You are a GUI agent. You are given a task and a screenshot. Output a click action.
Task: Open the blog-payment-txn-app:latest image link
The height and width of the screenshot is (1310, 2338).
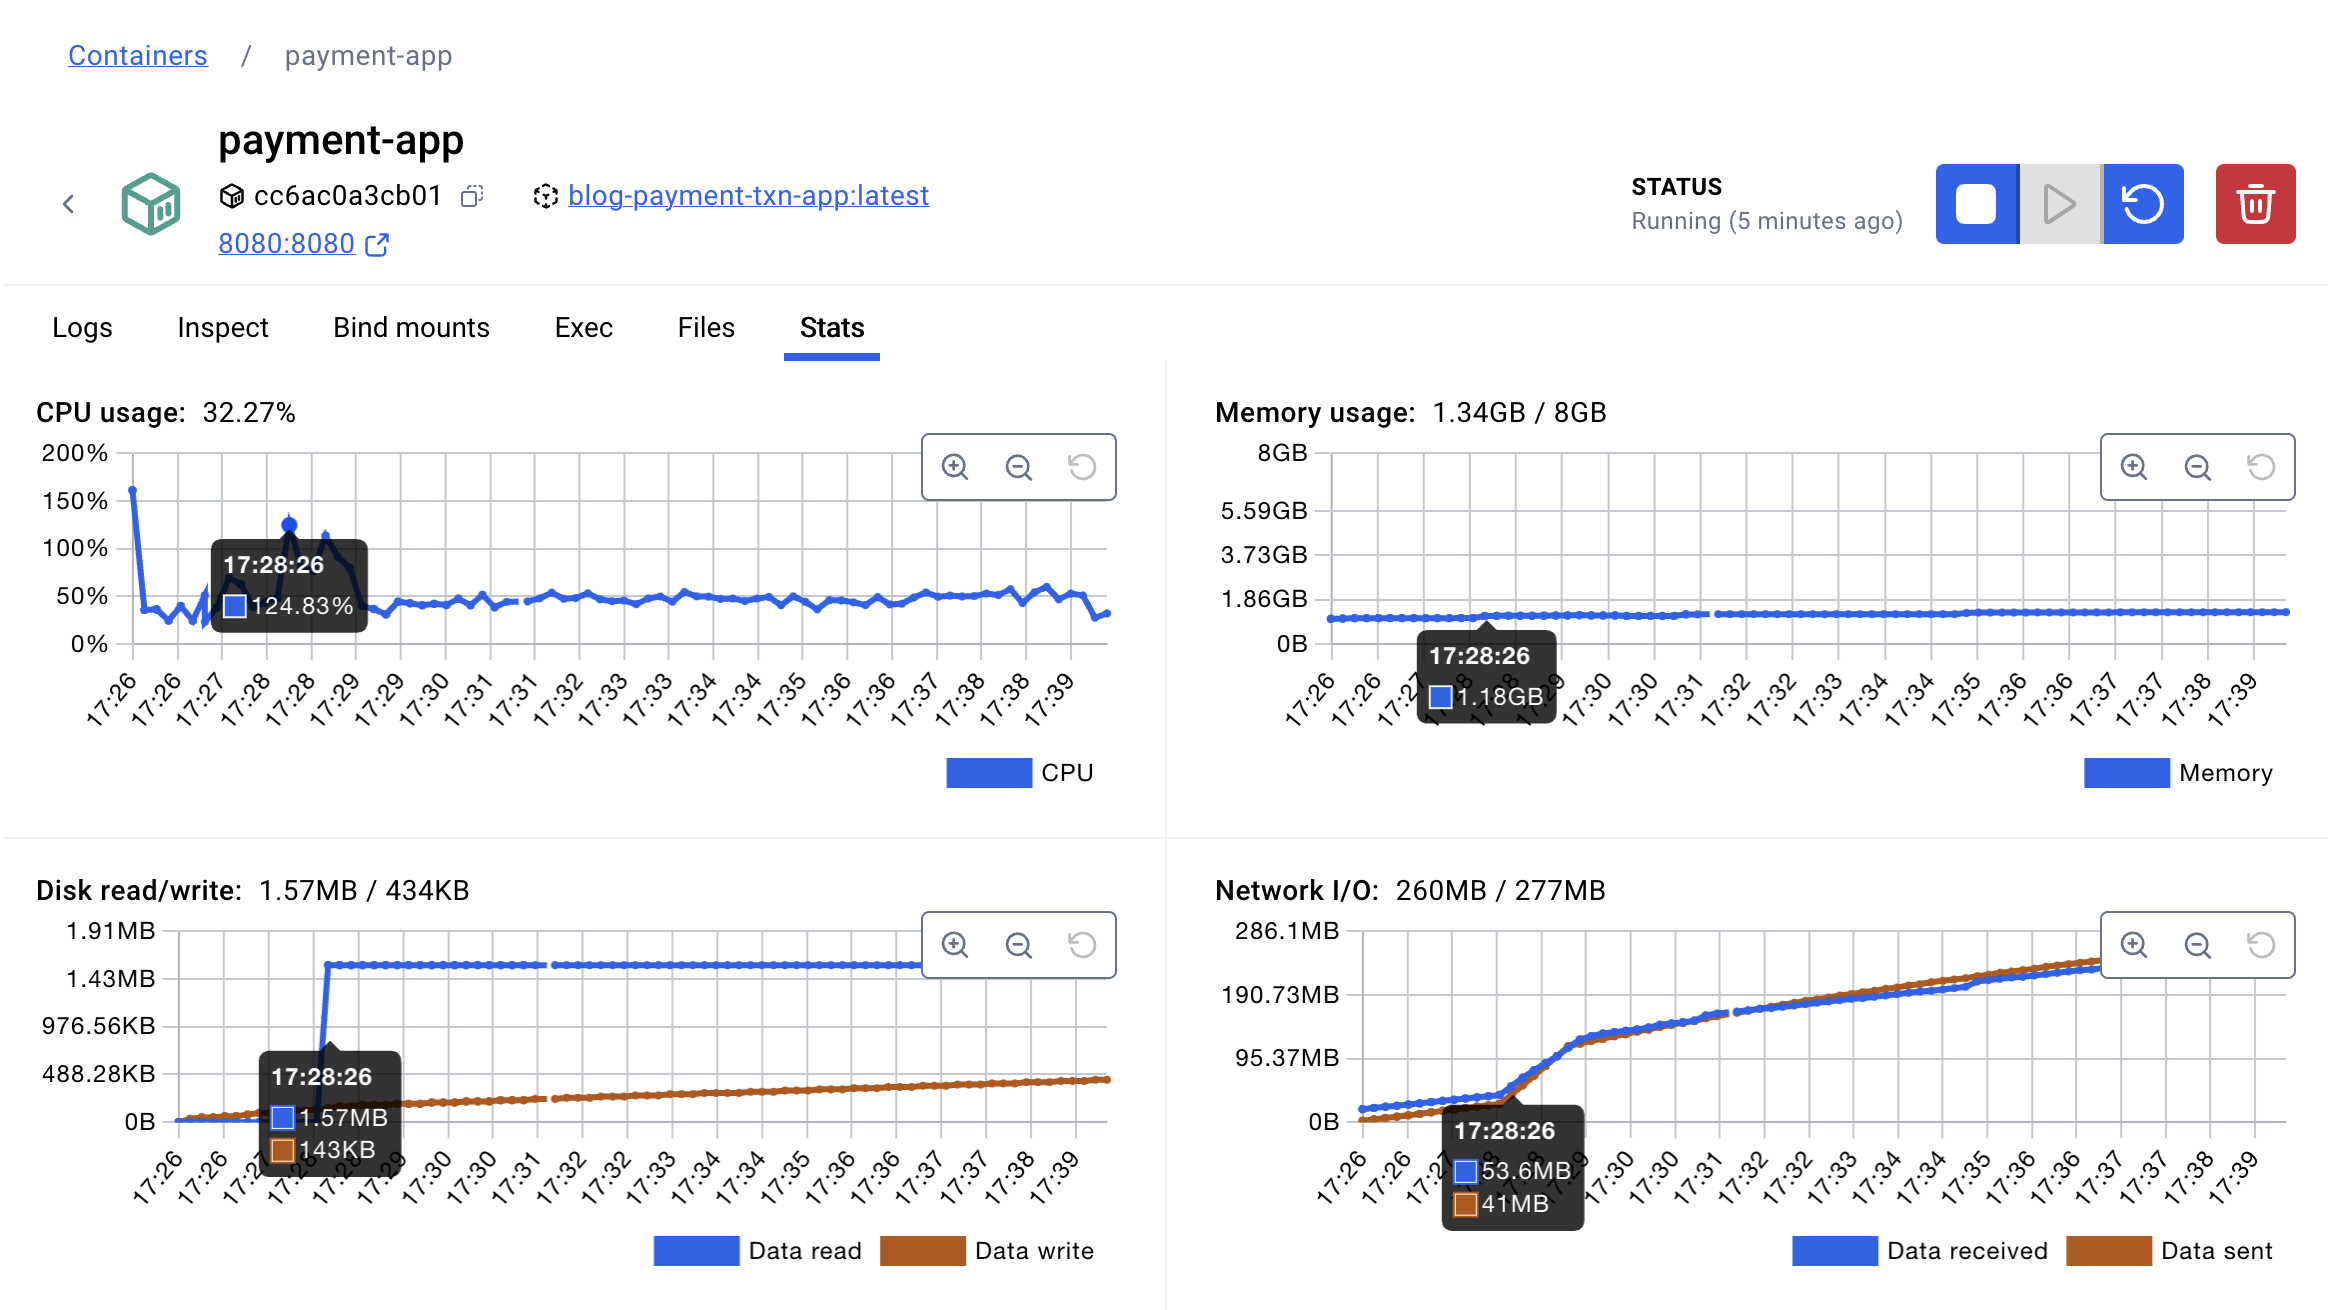pos(748,196)
